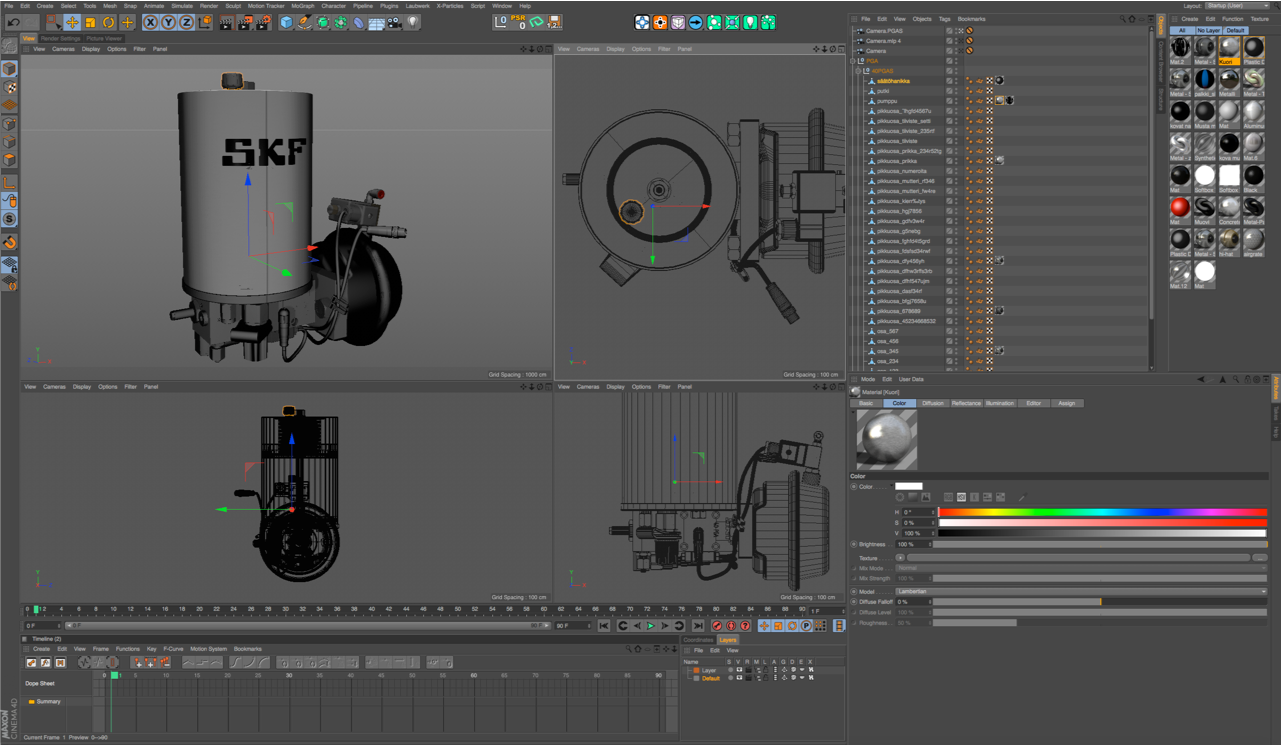Select the pumppu object row

pos(887,101)
